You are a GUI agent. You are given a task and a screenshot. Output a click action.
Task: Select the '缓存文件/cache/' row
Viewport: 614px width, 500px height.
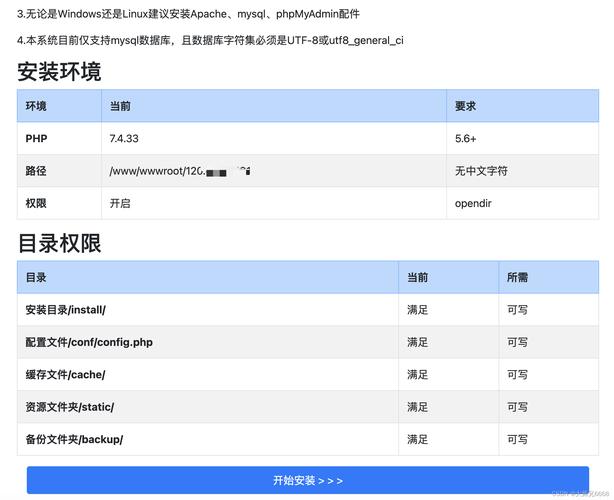(x=308, y=375)
